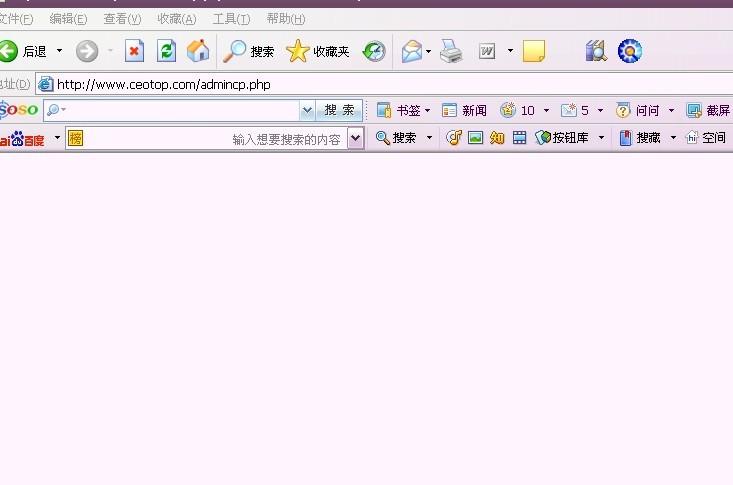This screenshot has width=733, height=485.
Task: Open the 工具(T) menu
Action: [x=231, y=19]
